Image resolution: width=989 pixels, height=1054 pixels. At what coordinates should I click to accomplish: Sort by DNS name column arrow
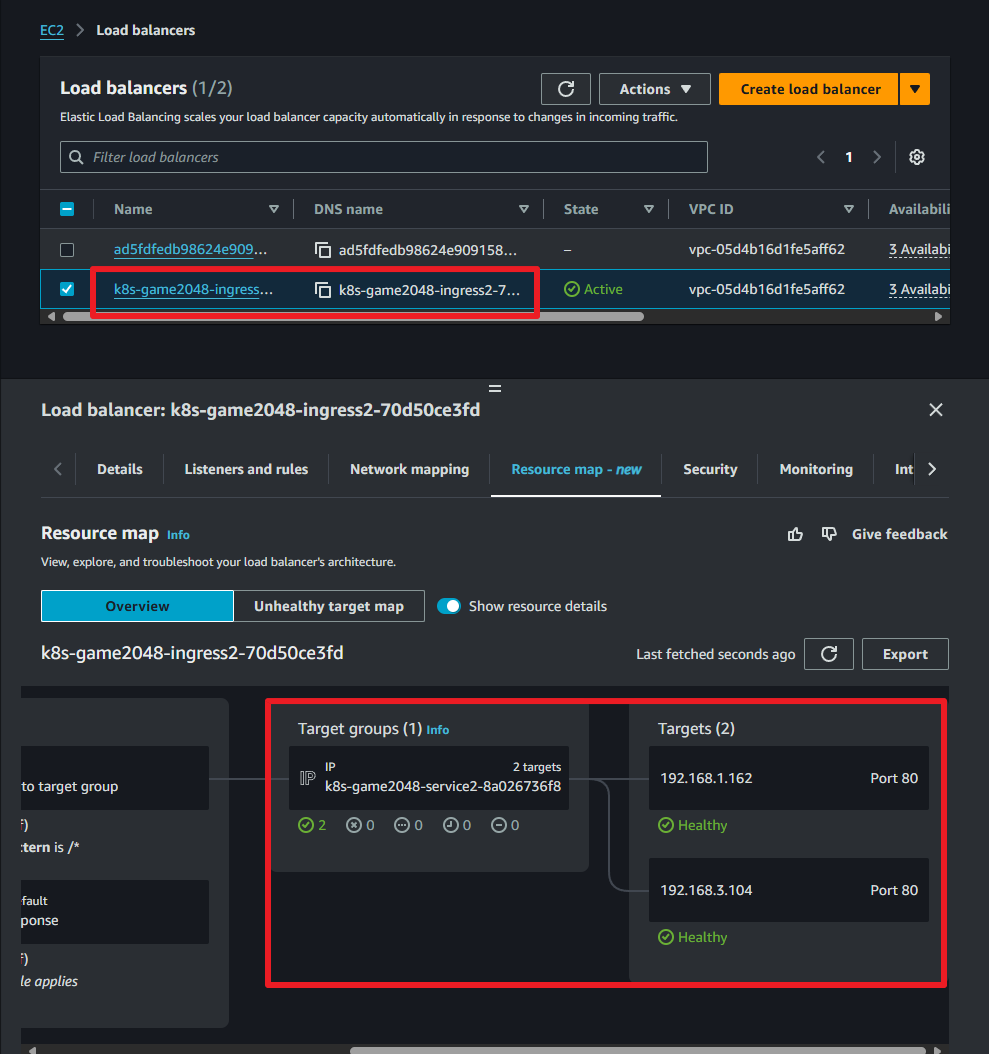coord(524,210)
